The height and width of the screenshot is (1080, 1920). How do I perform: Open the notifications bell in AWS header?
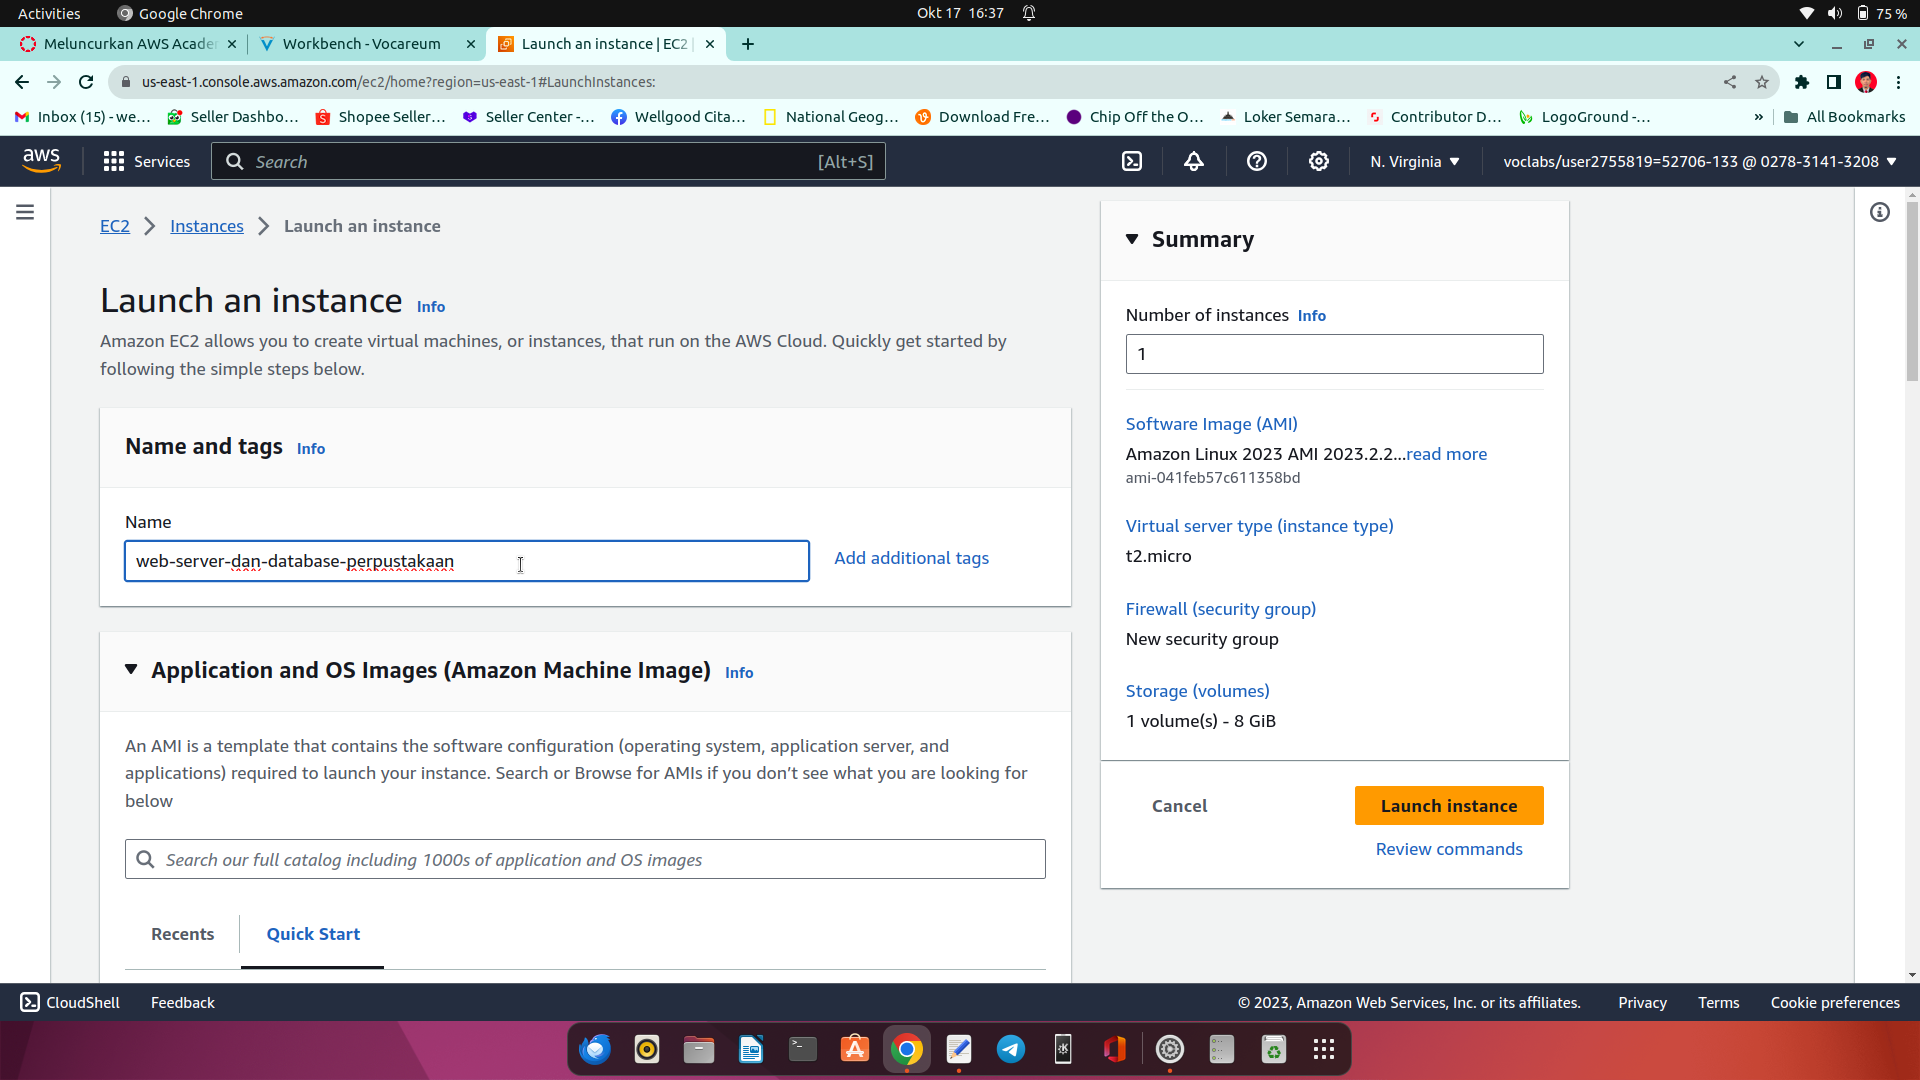click(1194, 162)
